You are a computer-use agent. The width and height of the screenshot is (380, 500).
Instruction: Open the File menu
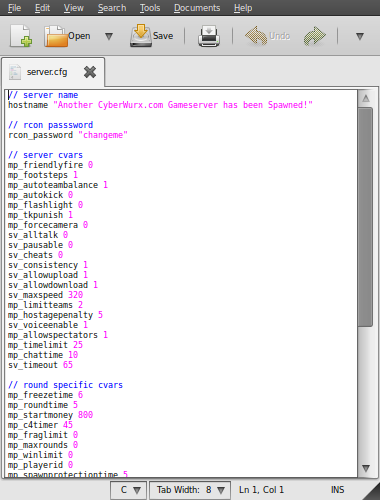coord(14,8)
